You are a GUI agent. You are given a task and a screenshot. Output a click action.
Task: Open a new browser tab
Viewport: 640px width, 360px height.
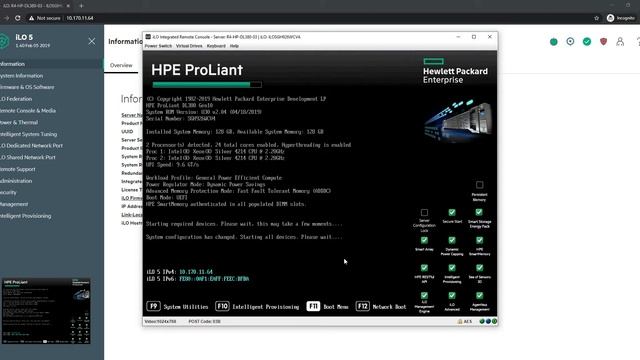81,6
